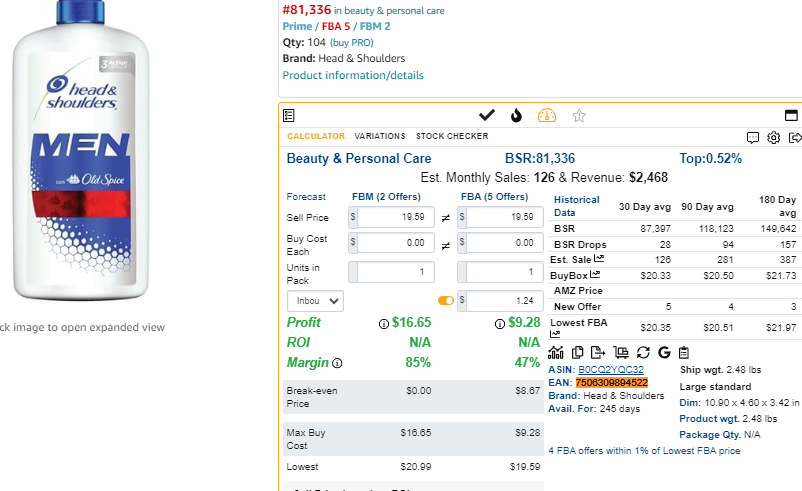Switch to the CALCULATOR tab
This screenshot has height=491, width=802.
point(316,136)
